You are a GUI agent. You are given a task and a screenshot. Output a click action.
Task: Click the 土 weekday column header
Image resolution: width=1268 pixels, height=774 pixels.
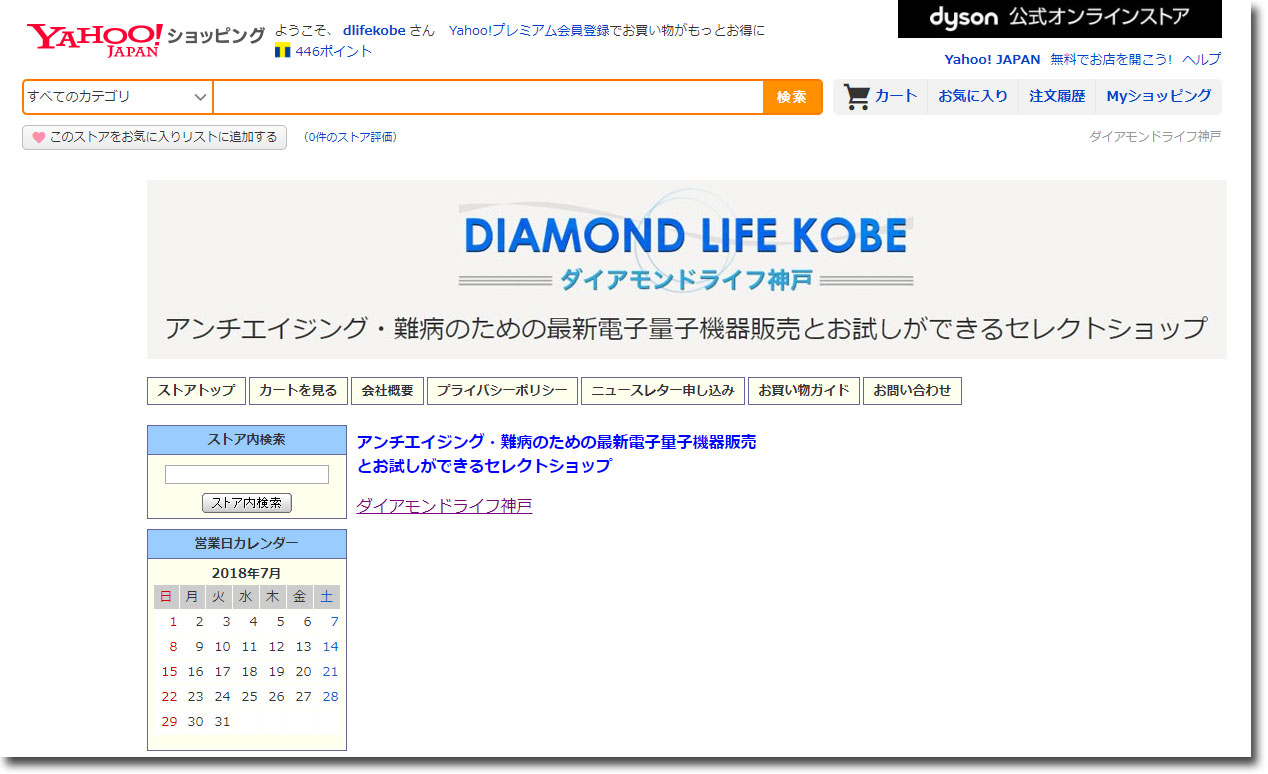coord(326,597)
